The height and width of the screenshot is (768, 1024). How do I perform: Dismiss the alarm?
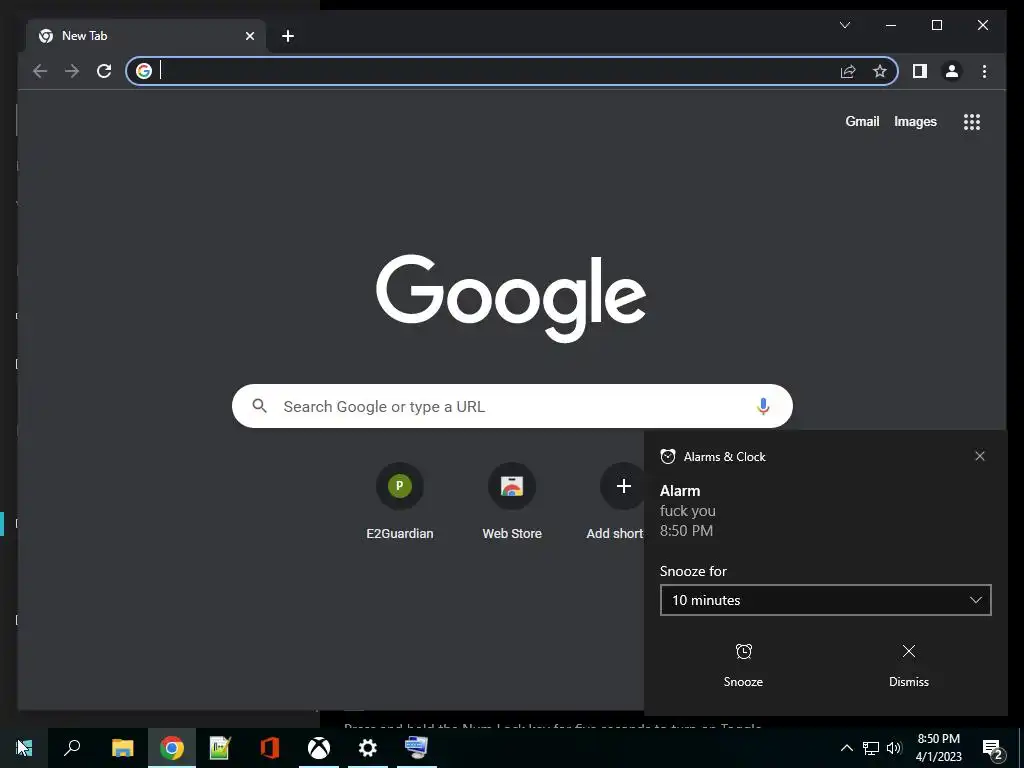(908, 665)
